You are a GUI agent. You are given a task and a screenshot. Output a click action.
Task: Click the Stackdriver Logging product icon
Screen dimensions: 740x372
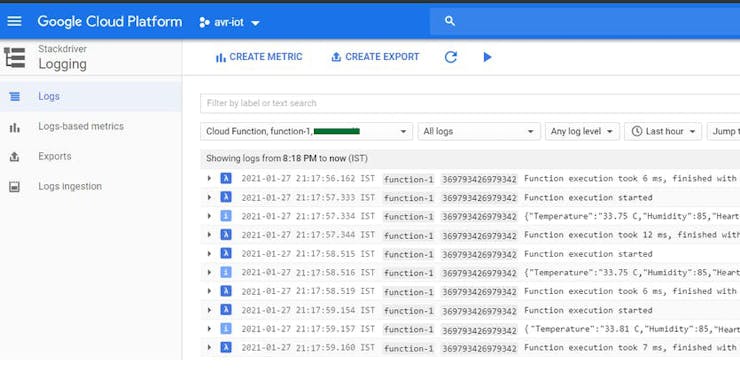tap(15, 58)
